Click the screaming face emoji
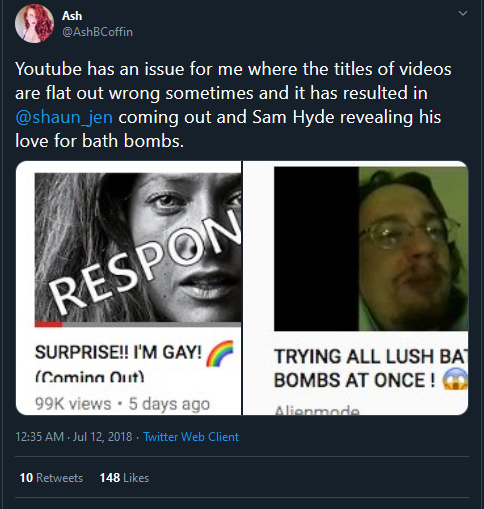Image resolution: width=484 pixels, height=509 pixels. pyautogui.click(x=455, y=379)
